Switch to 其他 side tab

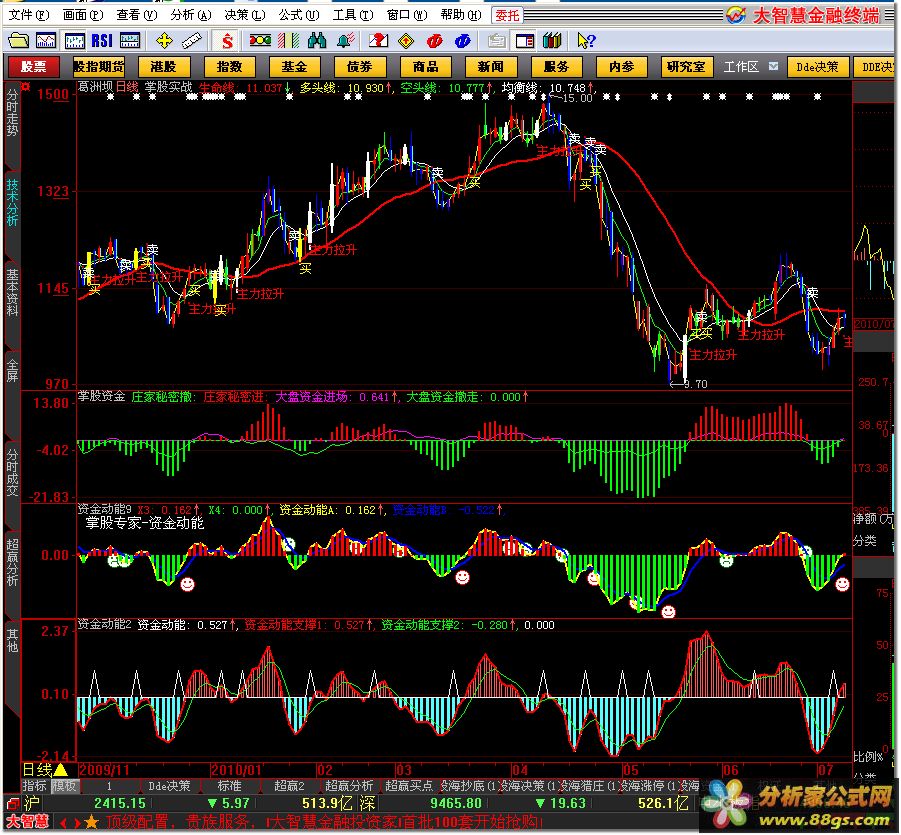click(x=12, y=640)
